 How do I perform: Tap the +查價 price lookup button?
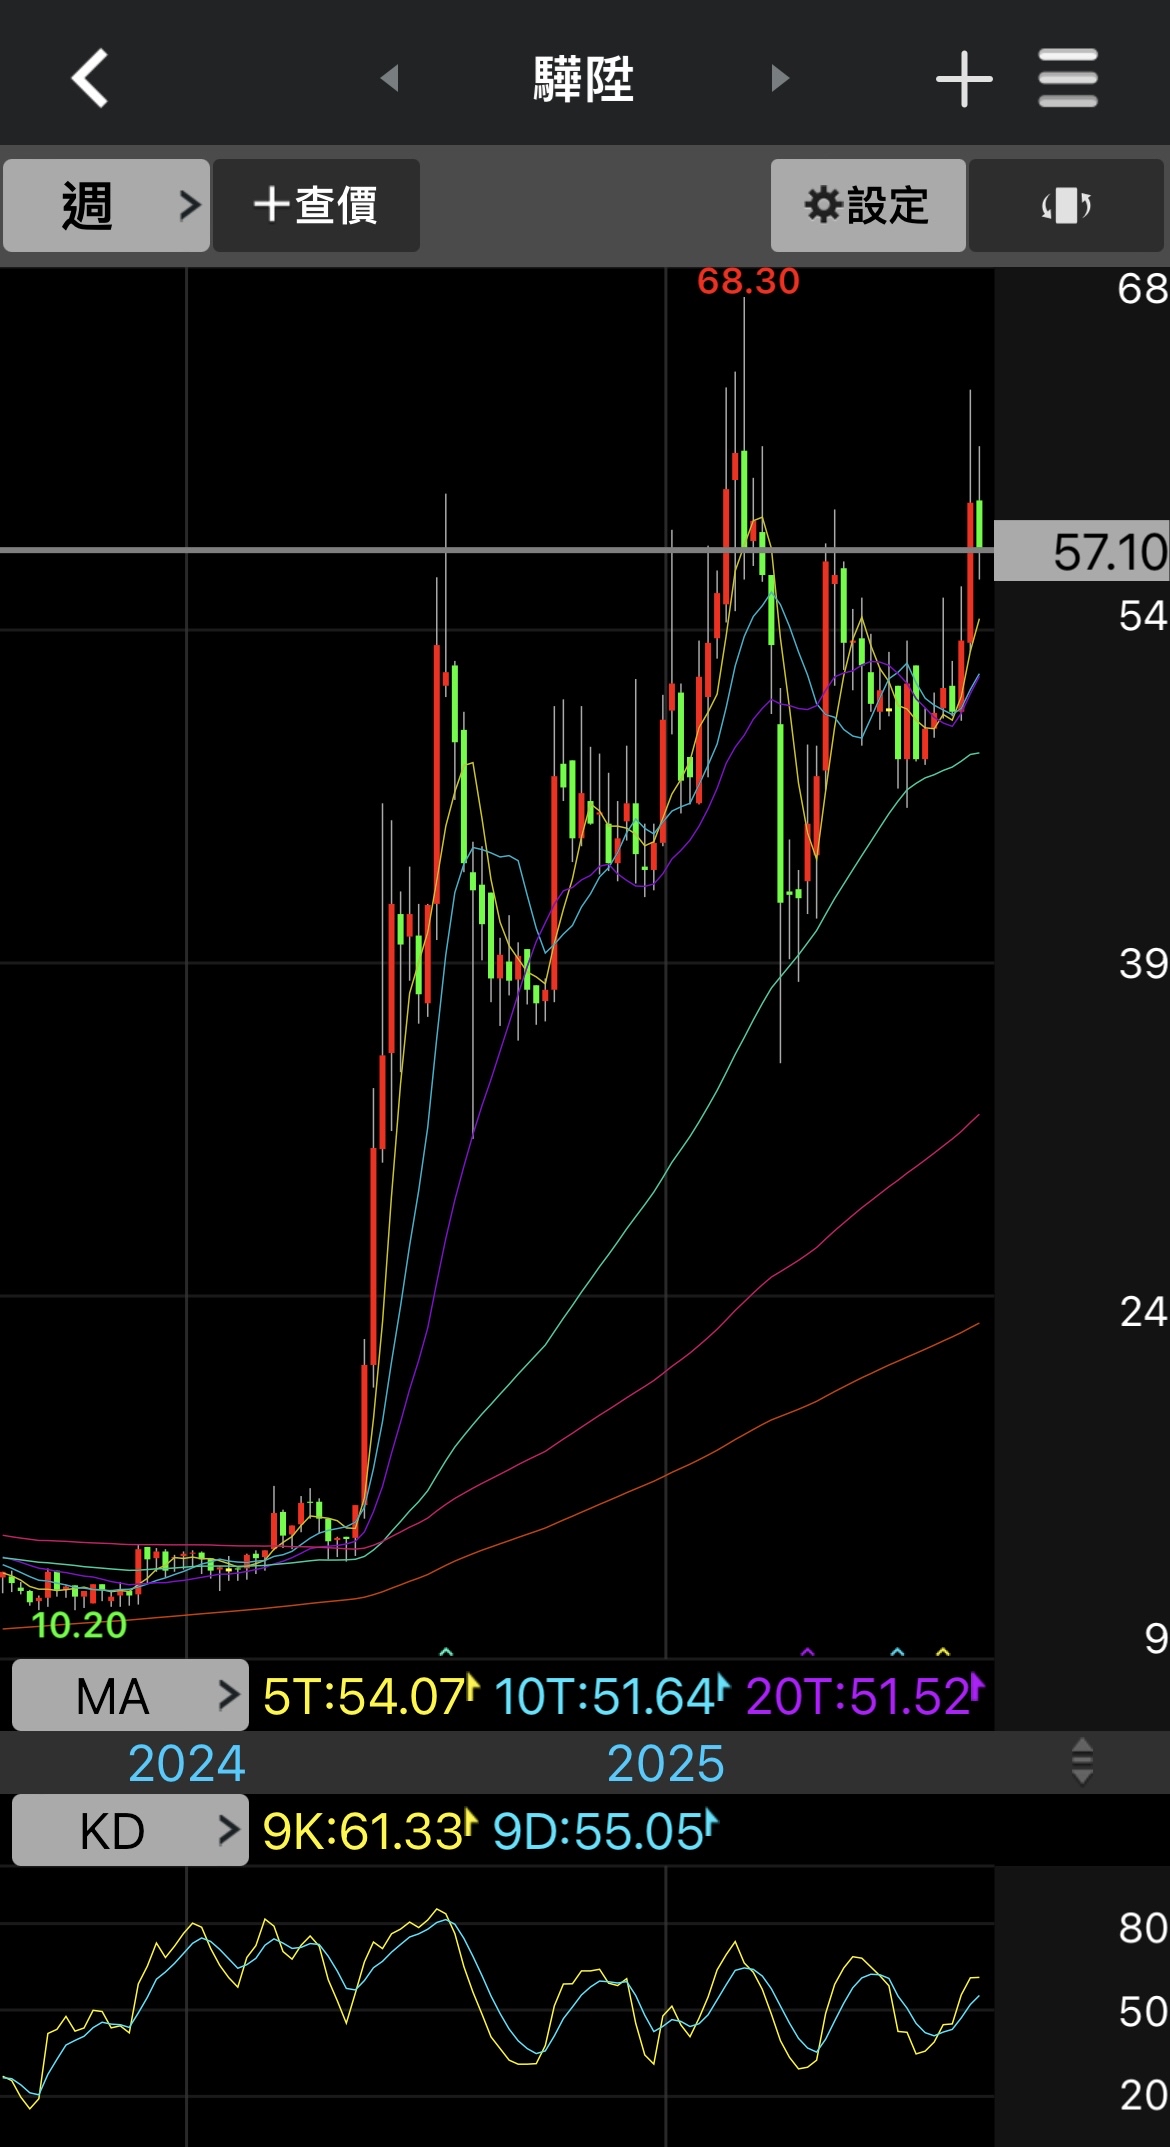316,206
